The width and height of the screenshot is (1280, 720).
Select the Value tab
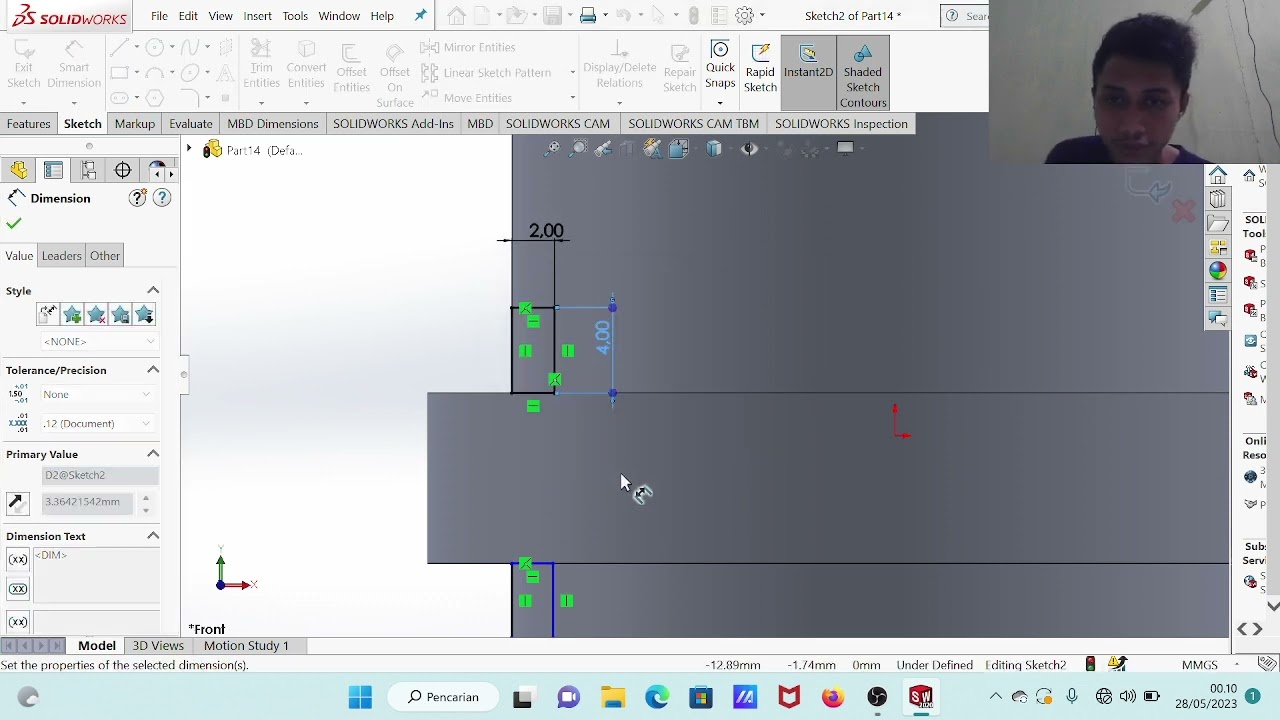pos(19,256)
